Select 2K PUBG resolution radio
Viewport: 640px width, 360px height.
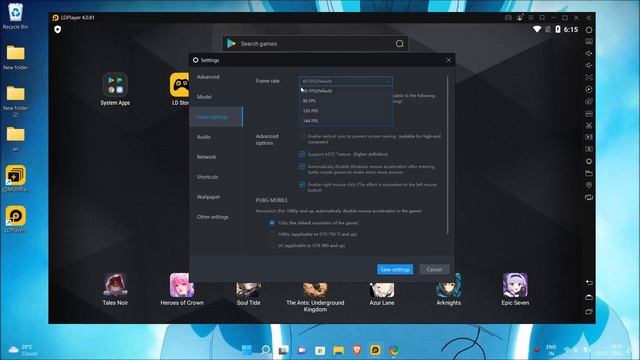272,246
